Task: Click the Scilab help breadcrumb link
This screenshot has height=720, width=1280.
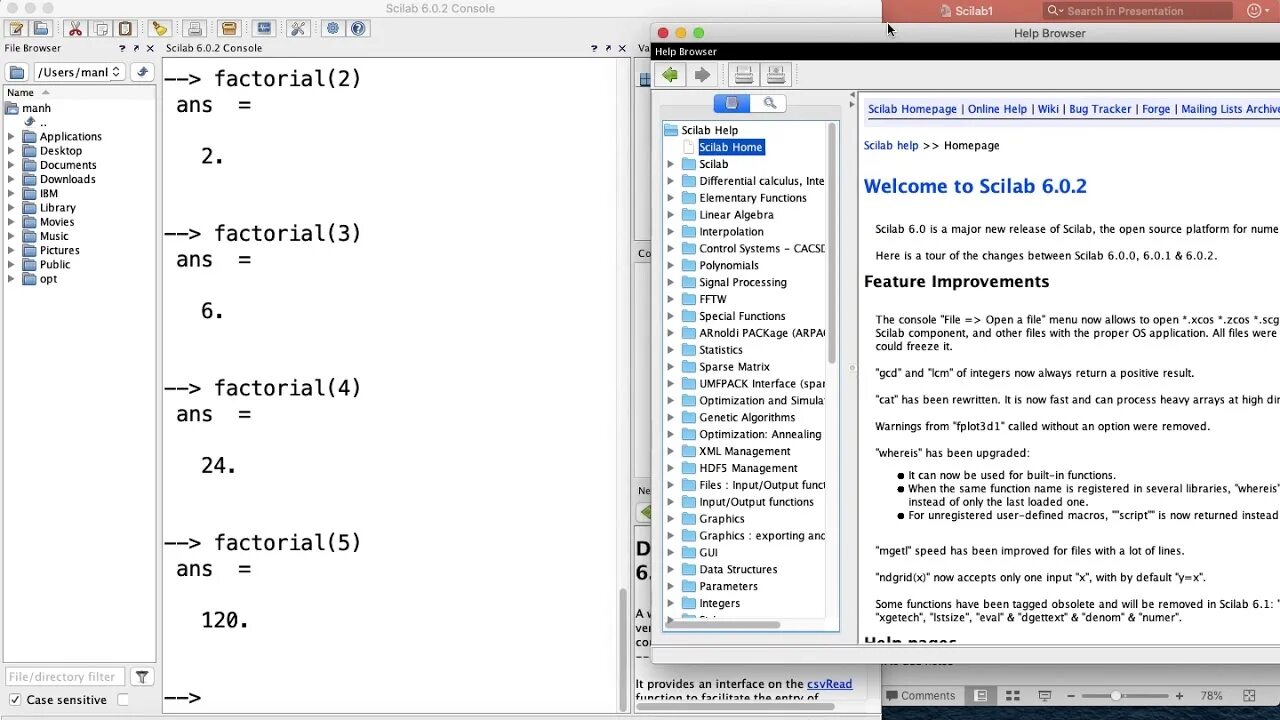Action: click(891, 145)
